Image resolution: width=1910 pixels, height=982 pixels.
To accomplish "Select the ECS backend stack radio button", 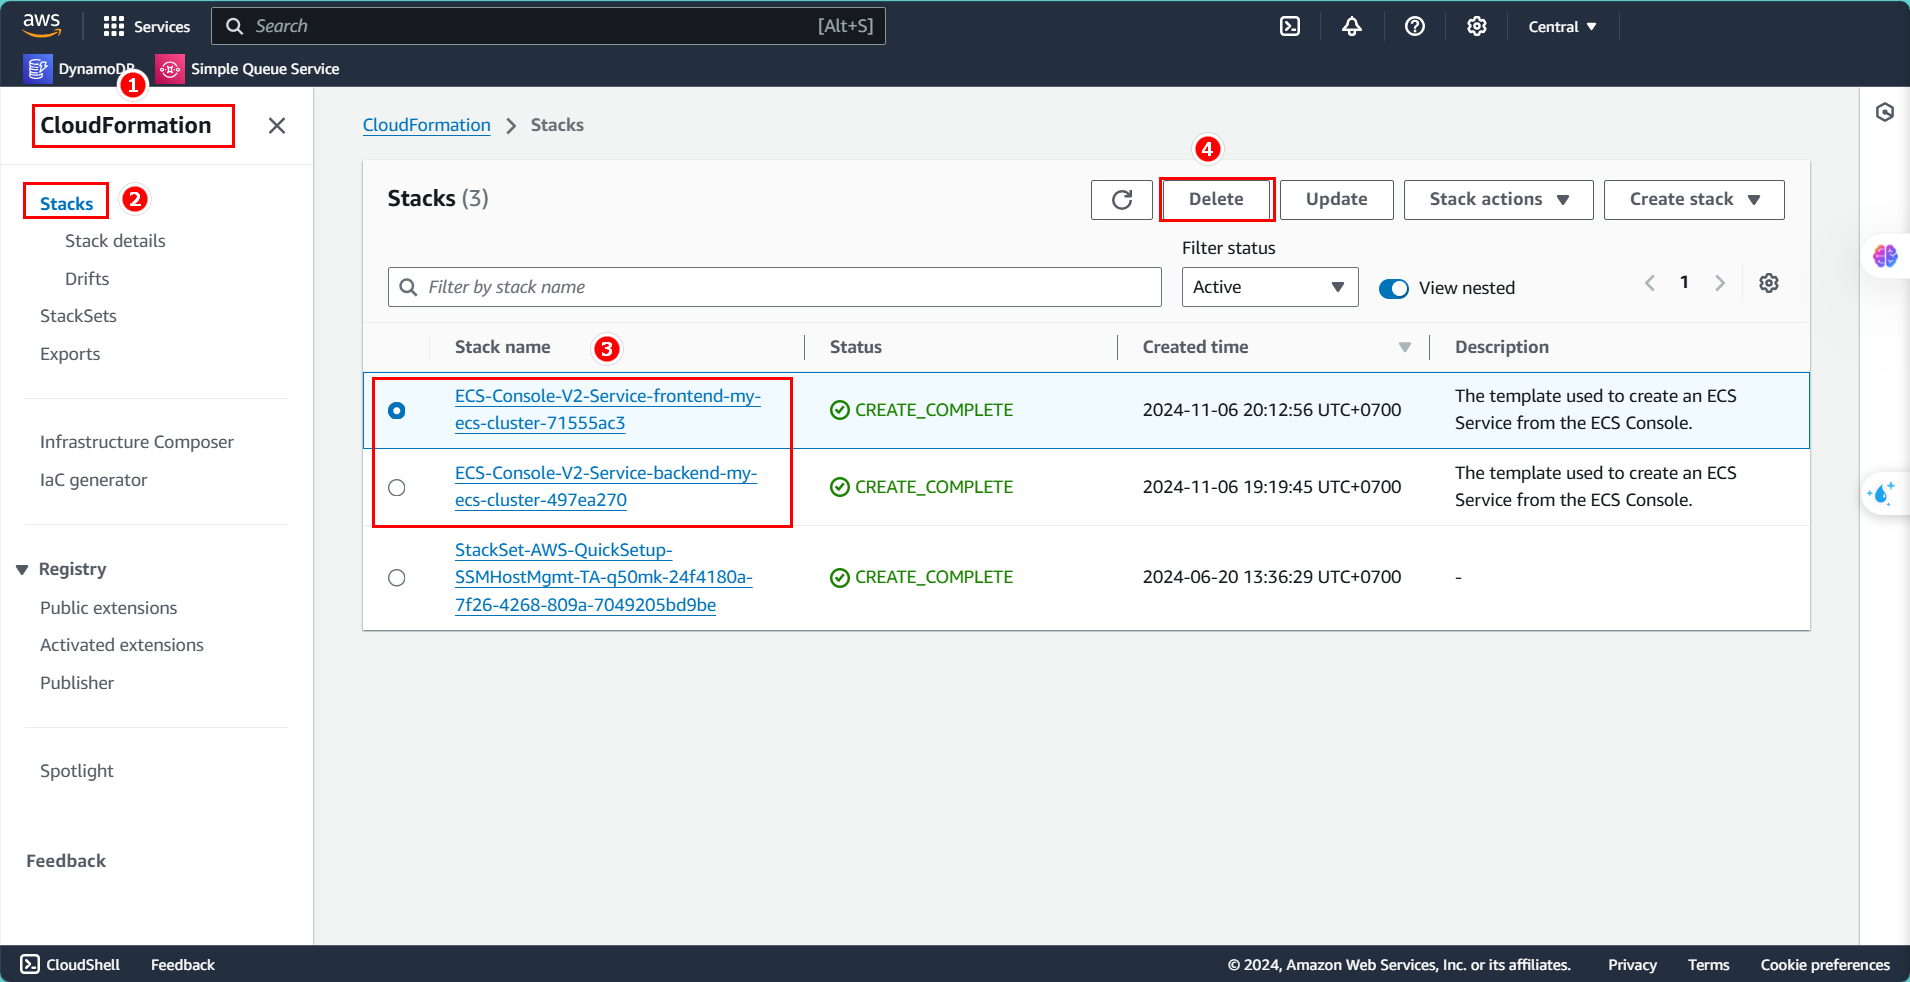I will click(x=397, y=487).
